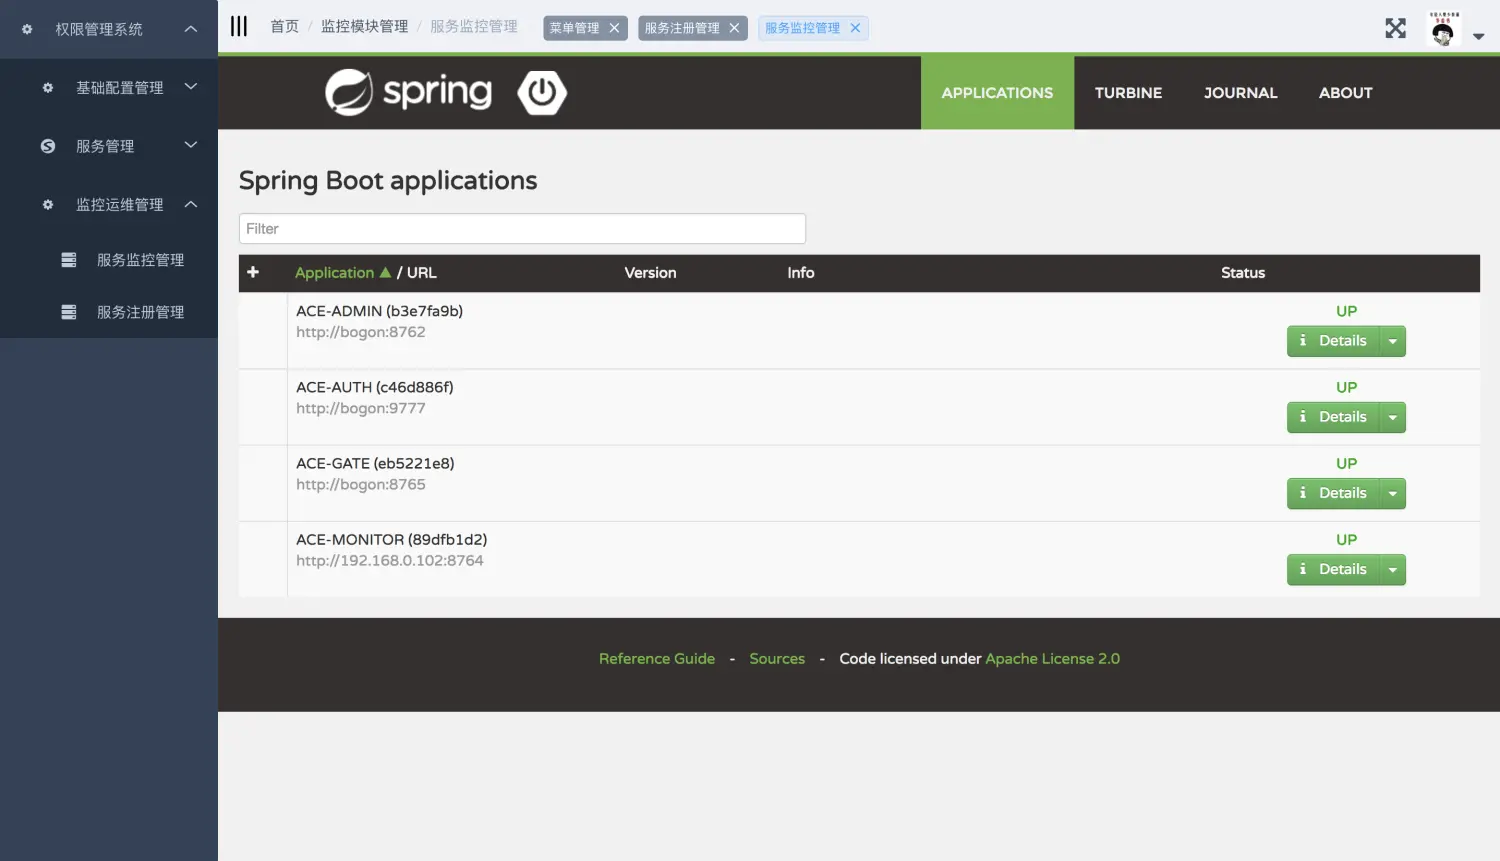Sort by Application column
The width and height of the screenshot is (1500, 861).
click(334, 273)
